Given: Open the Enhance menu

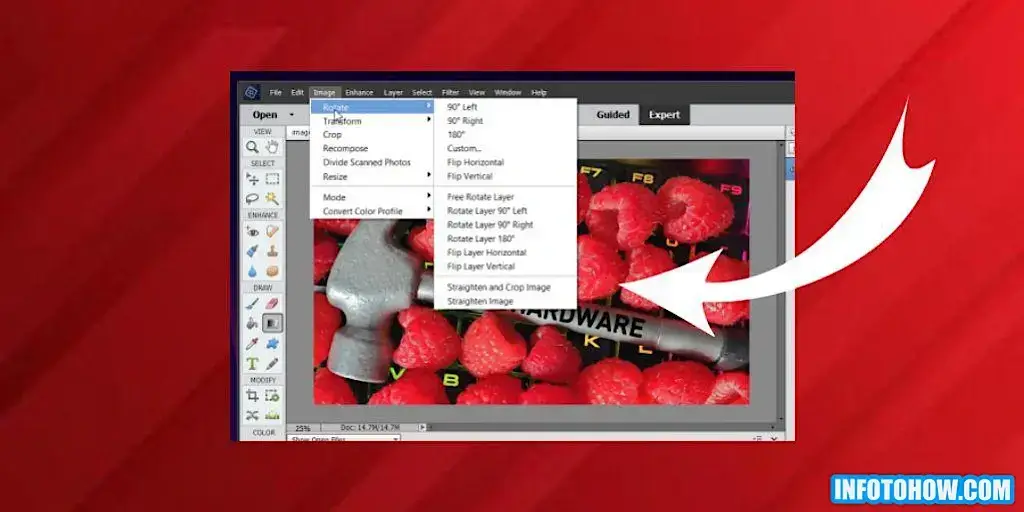Looking at the screenshot, I should point(359,93).
